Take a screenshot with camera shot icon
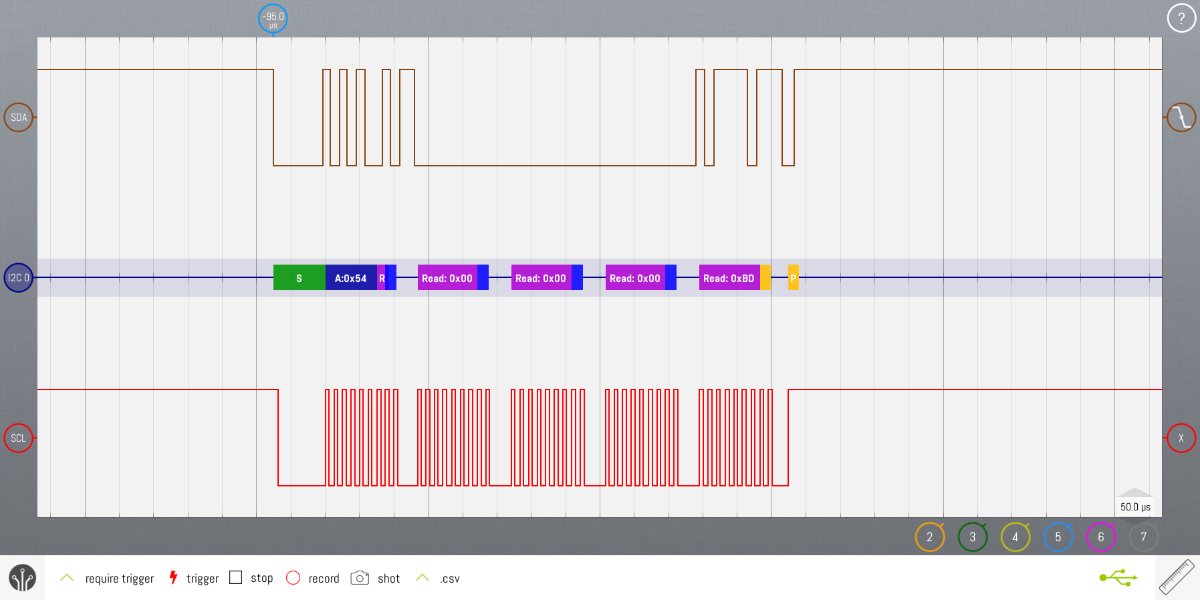The image size is (1200, 600). click(x=360, y=578)
